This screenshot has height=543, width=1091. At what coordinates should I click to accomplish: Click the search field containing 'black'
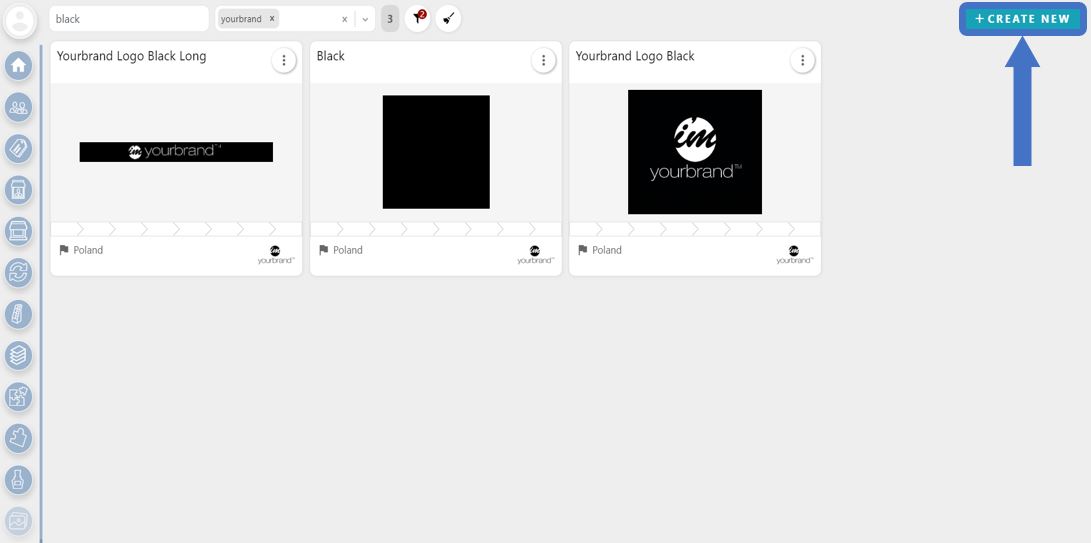click(128, 19)
